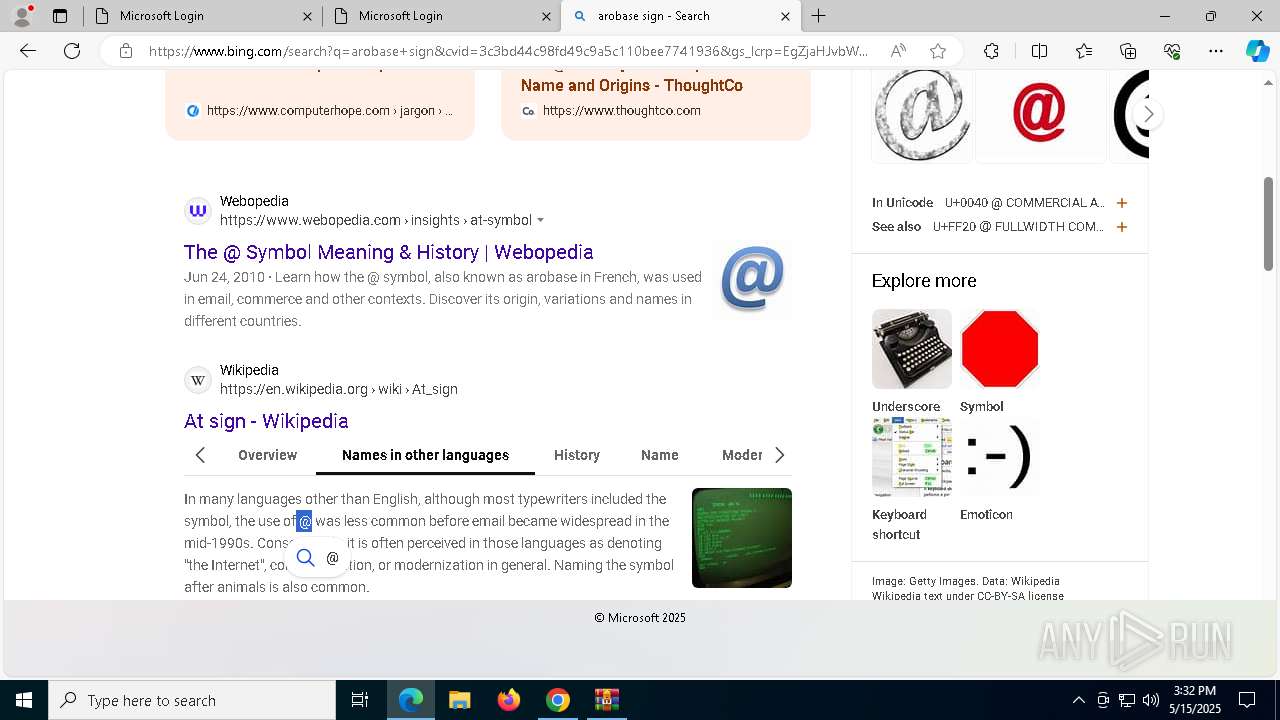Screen dimensions: 1280x720
Task: Add this page to favorites star
Action: click(938, 51)
